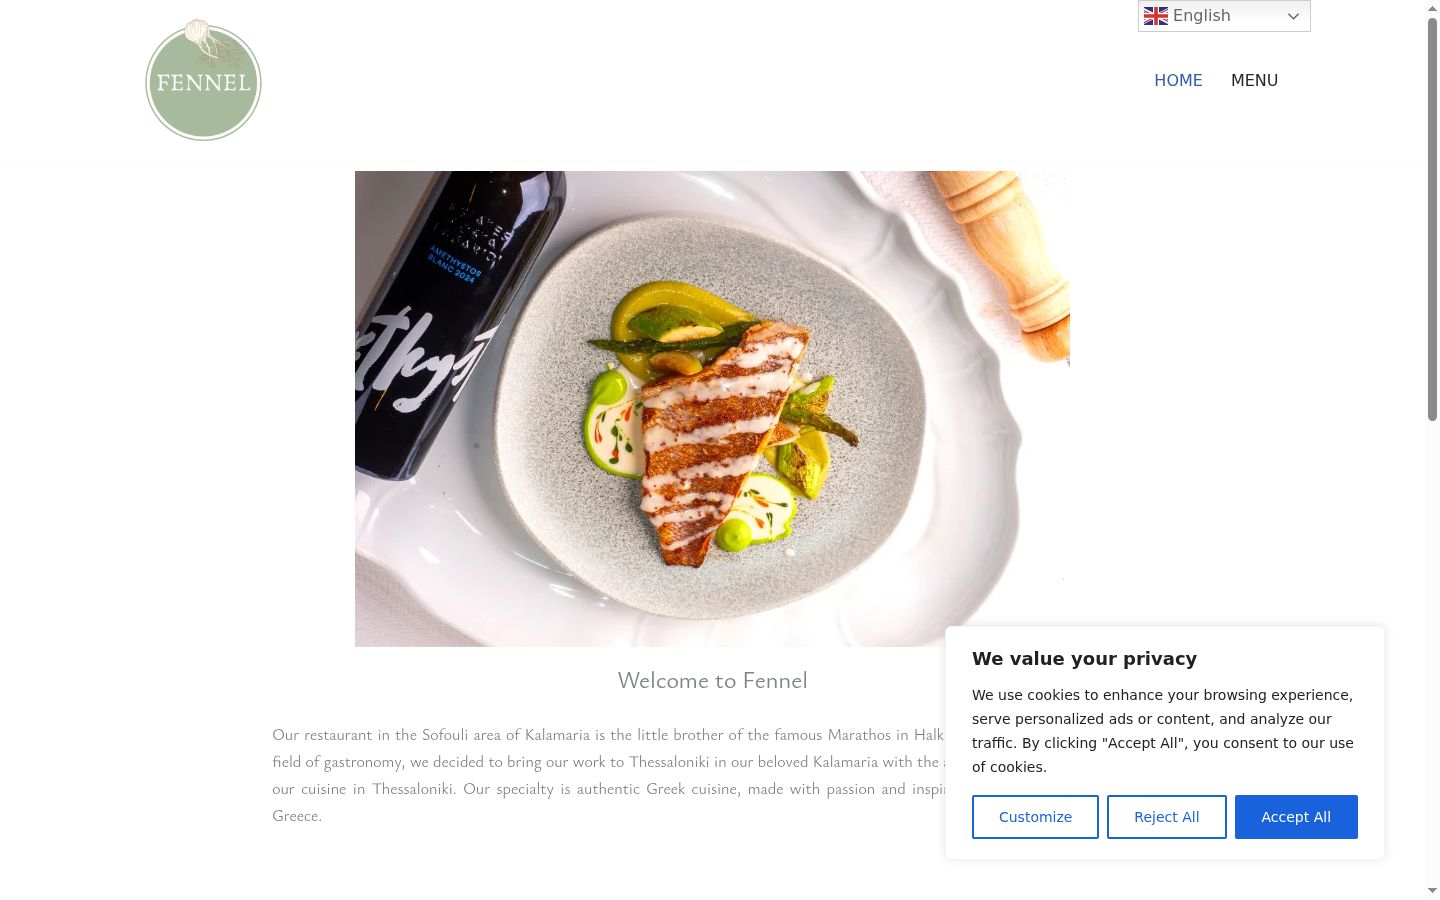Click the UK flag icon
Image resolution: width=1440 pixels, height=900 pixels.
(1156, 16)
